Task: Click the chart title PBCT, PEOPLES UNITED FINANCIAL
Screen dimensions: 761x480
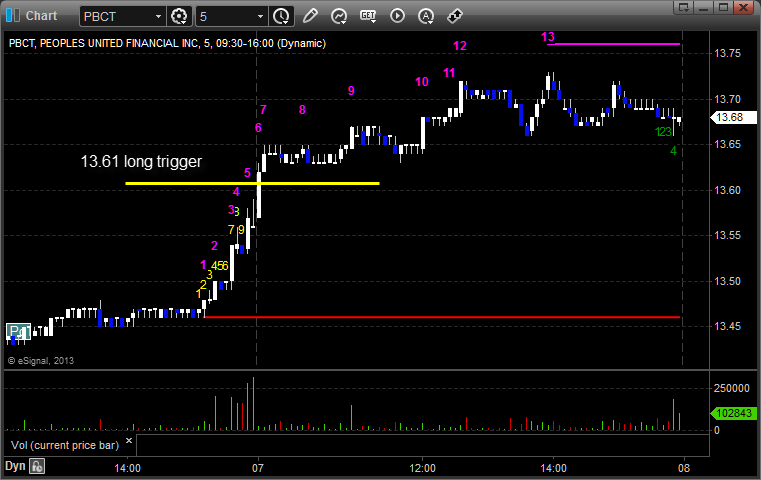Action: 167,43
